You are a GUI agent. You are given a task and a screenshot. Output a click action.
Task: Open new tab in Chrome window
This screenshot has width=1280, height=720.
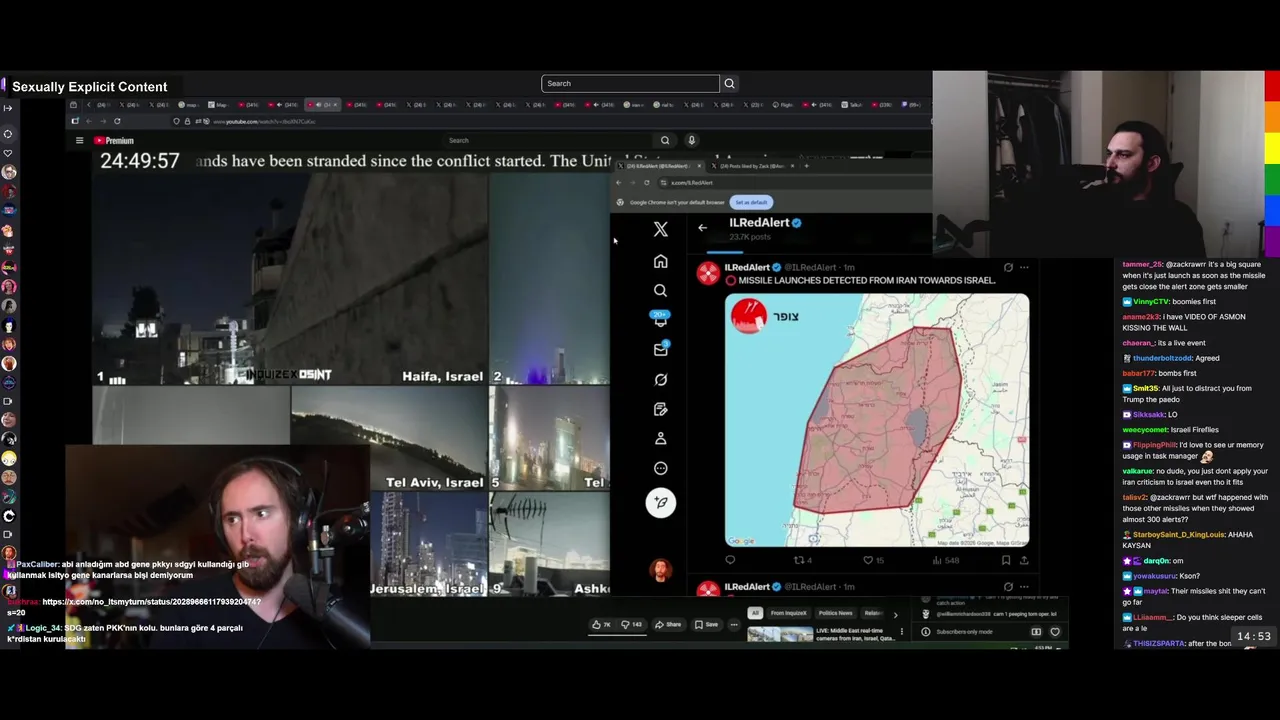coord(807,166)
